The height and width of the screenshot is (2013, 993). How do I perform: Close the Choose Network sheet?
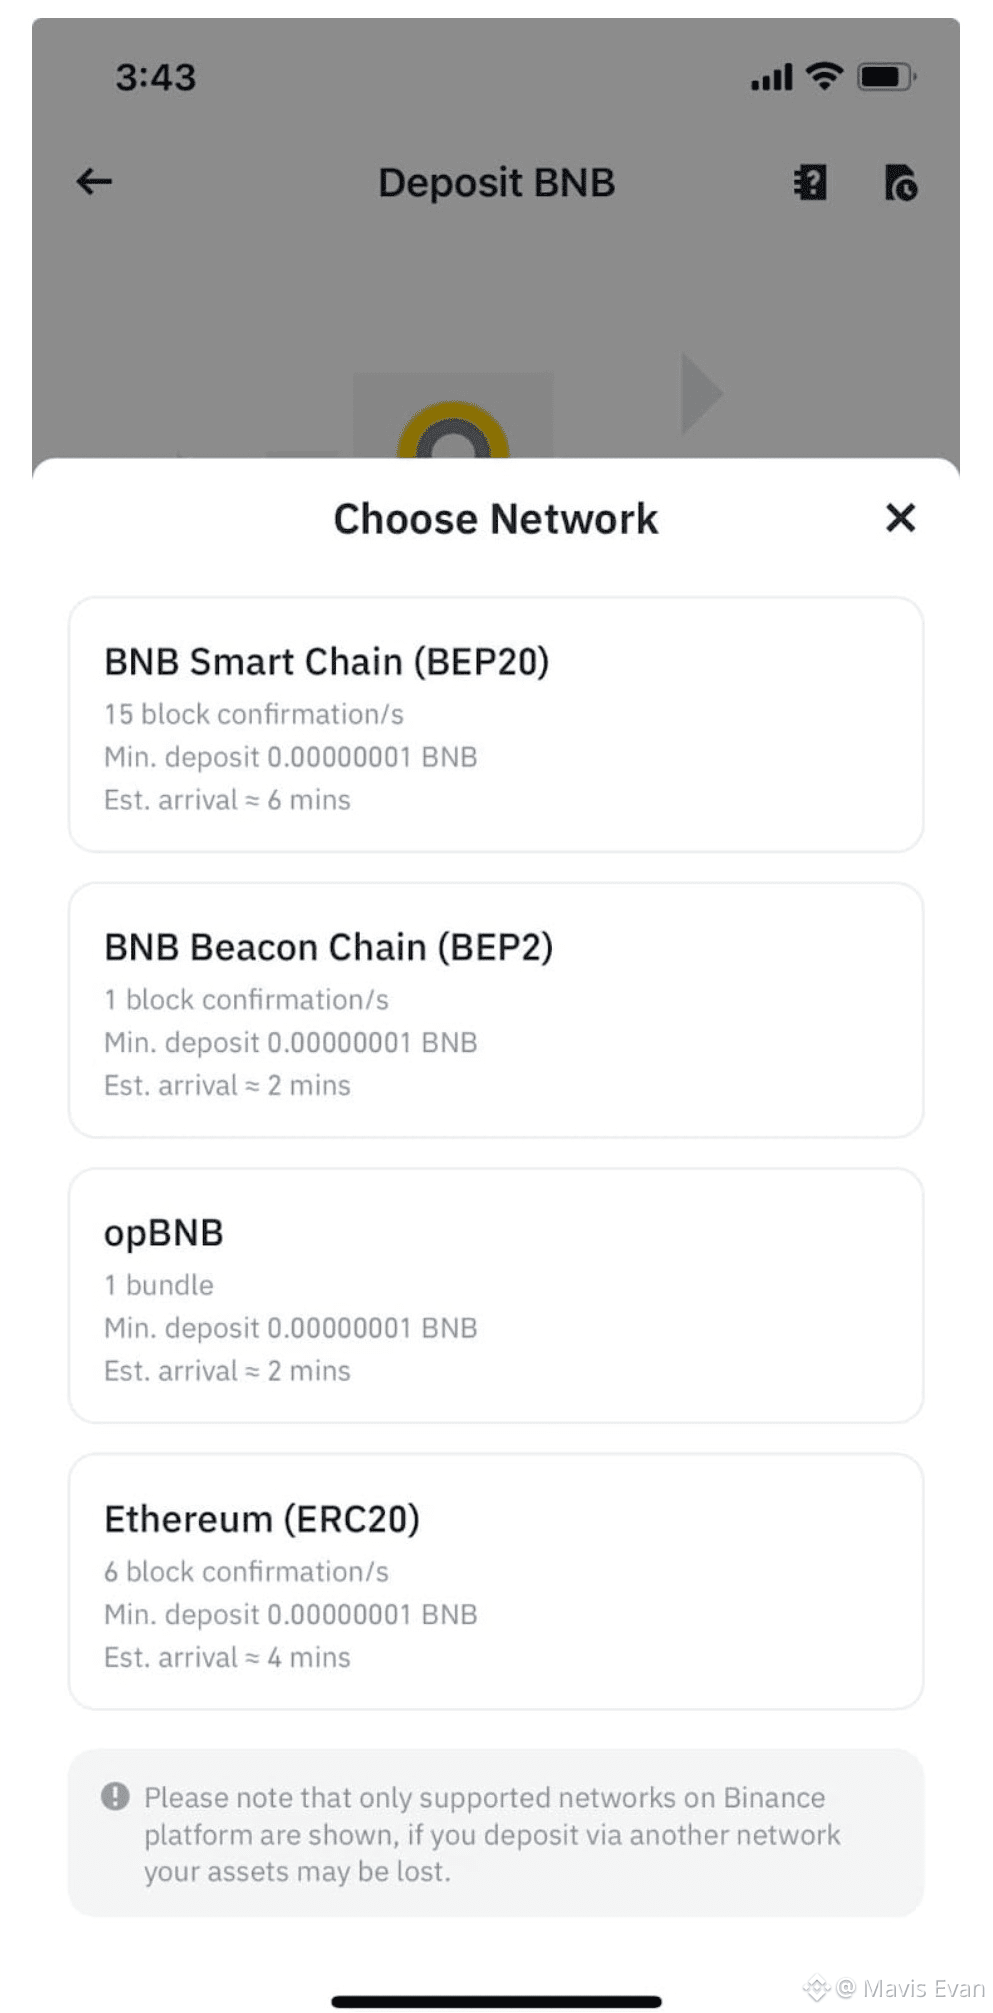(900, 518)
